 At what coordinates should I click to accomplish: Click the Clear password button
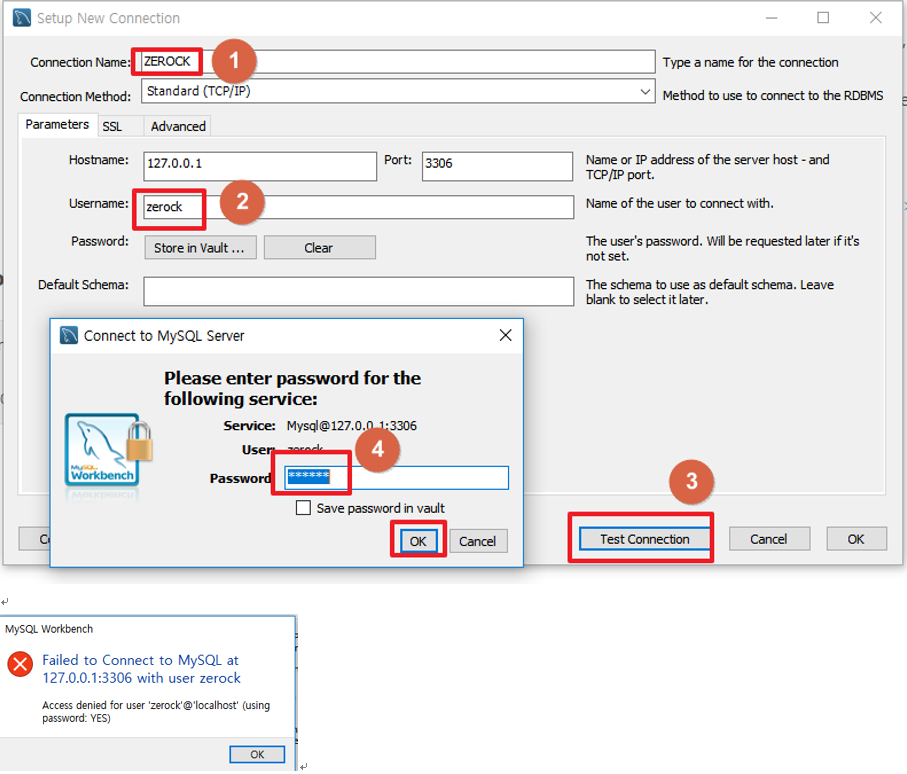click(x=319, y=248)
